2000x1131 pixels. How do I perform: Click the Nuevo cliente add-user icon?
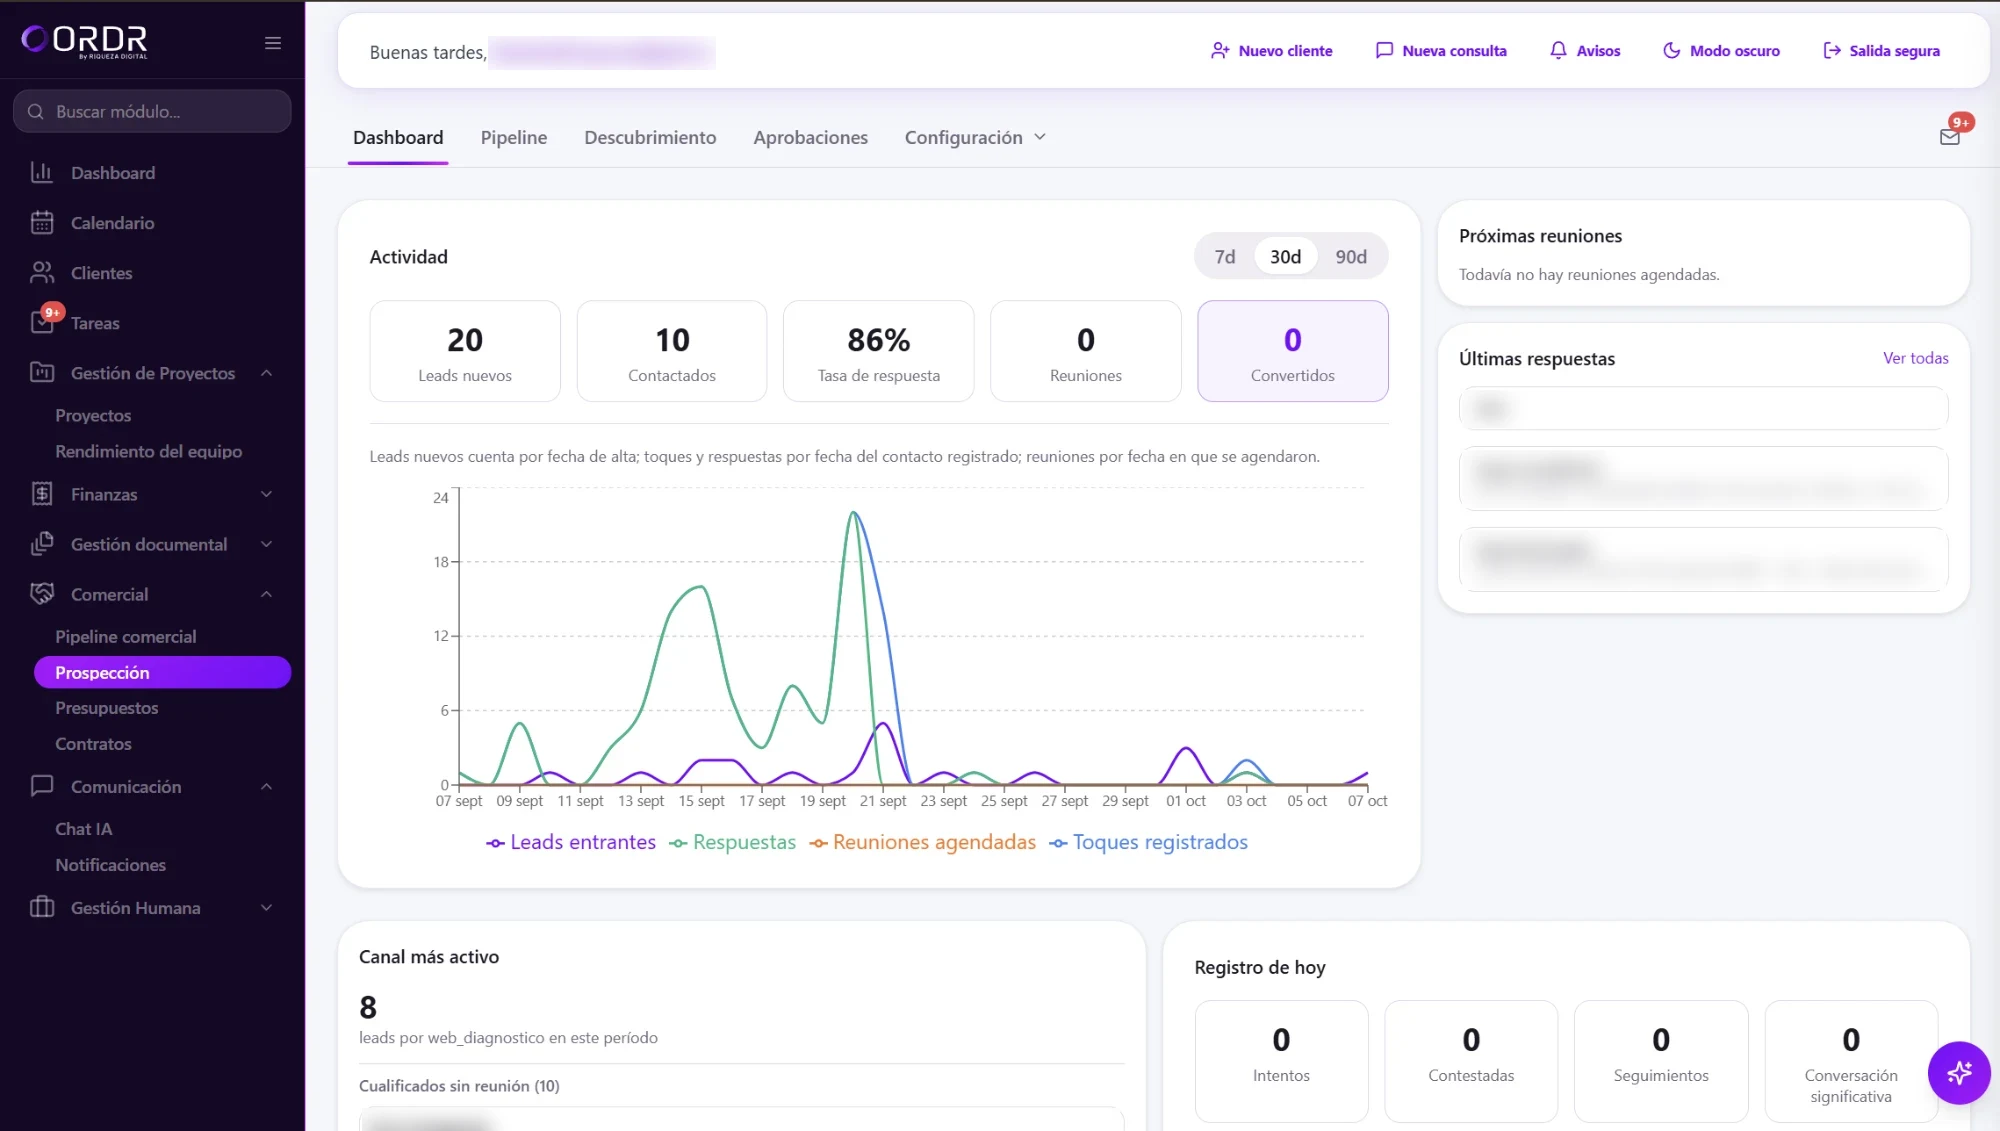click(1220, 51)
